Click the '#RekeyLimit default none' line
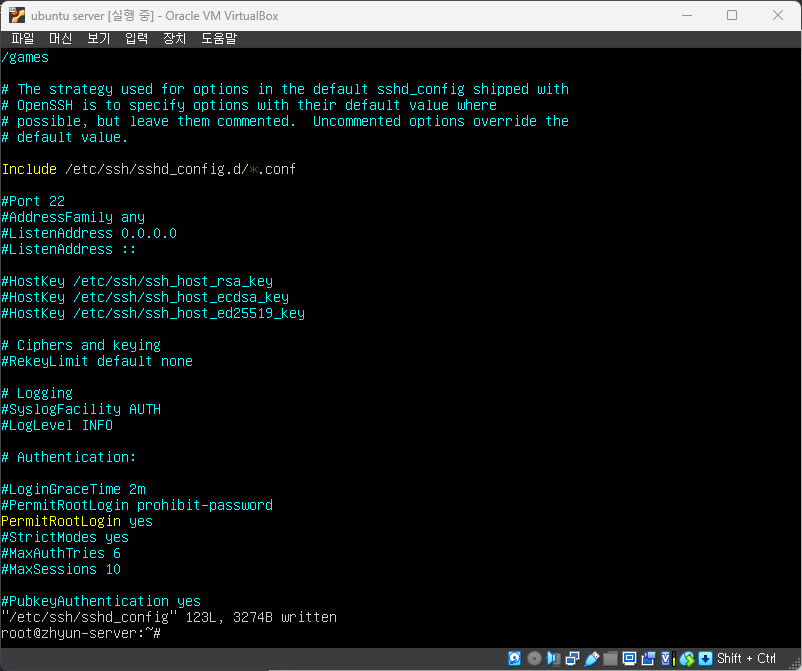Screen dimensions: 802x671 tap(97, 361)
